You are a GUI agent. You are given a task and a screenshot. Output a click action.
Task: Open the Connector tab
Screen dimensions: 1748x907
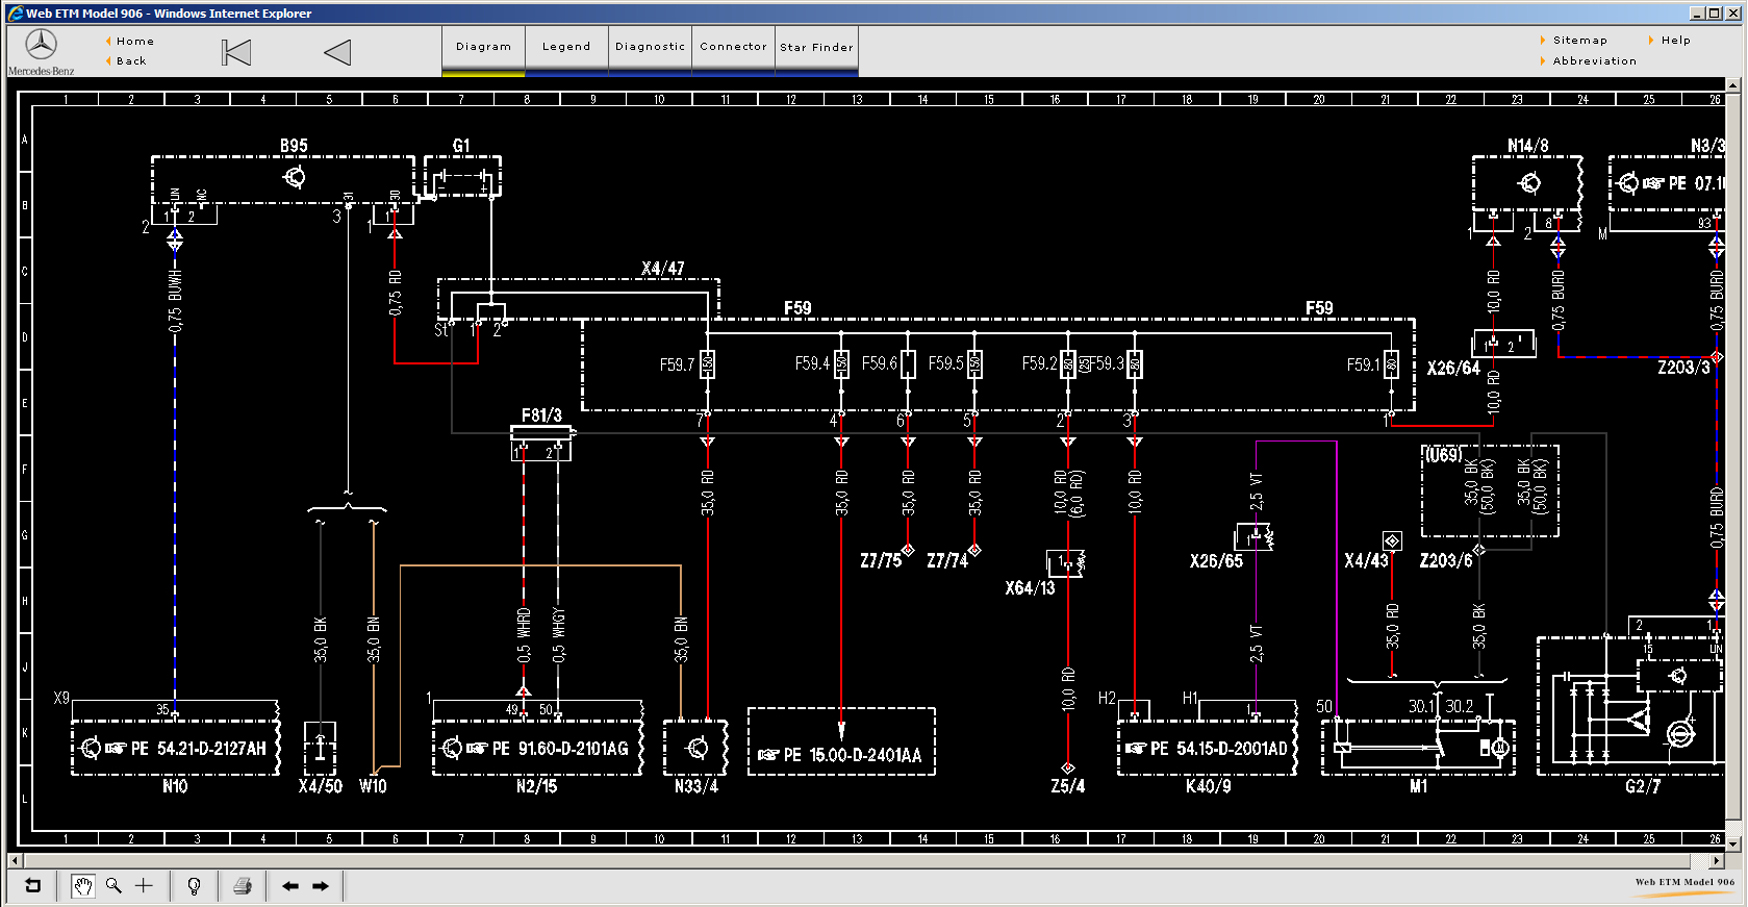click(733, 47)
